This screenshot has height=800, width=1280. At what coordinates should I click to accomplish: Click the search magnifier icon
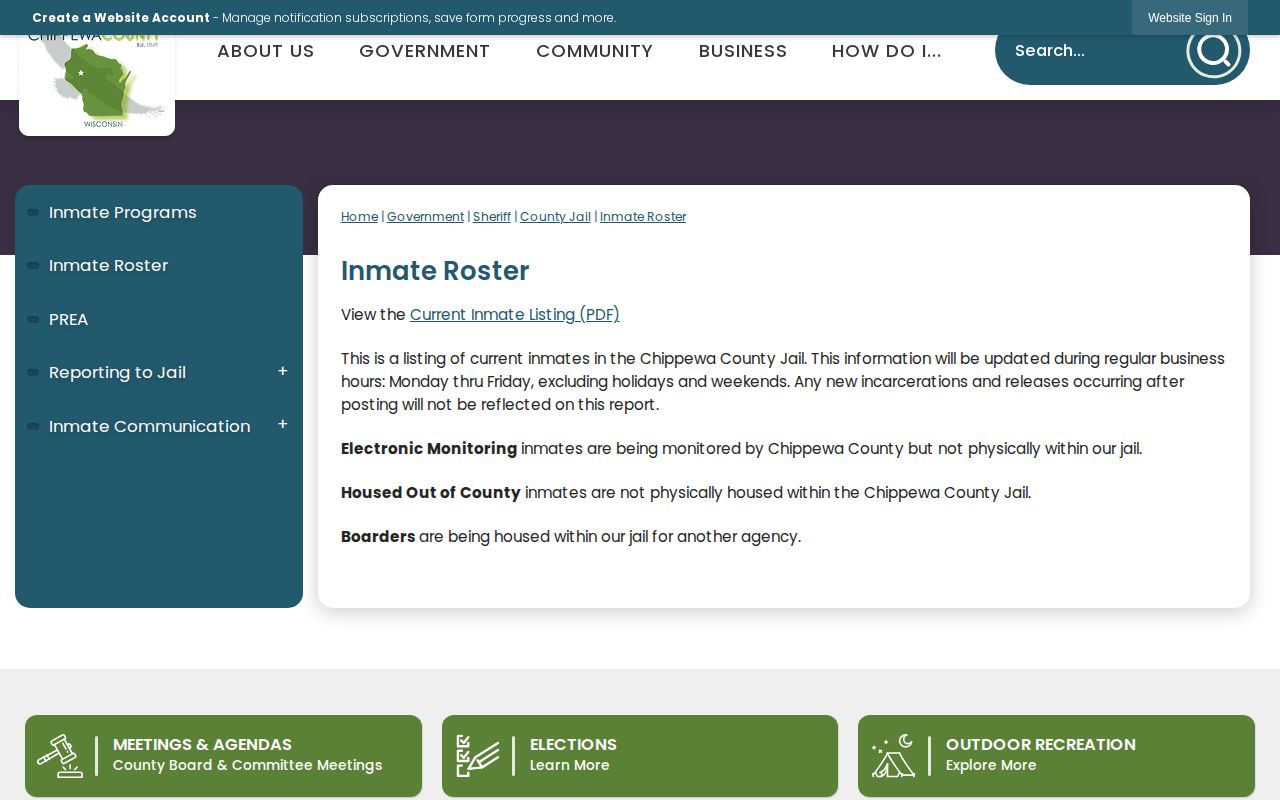[x=1213, y=50]
